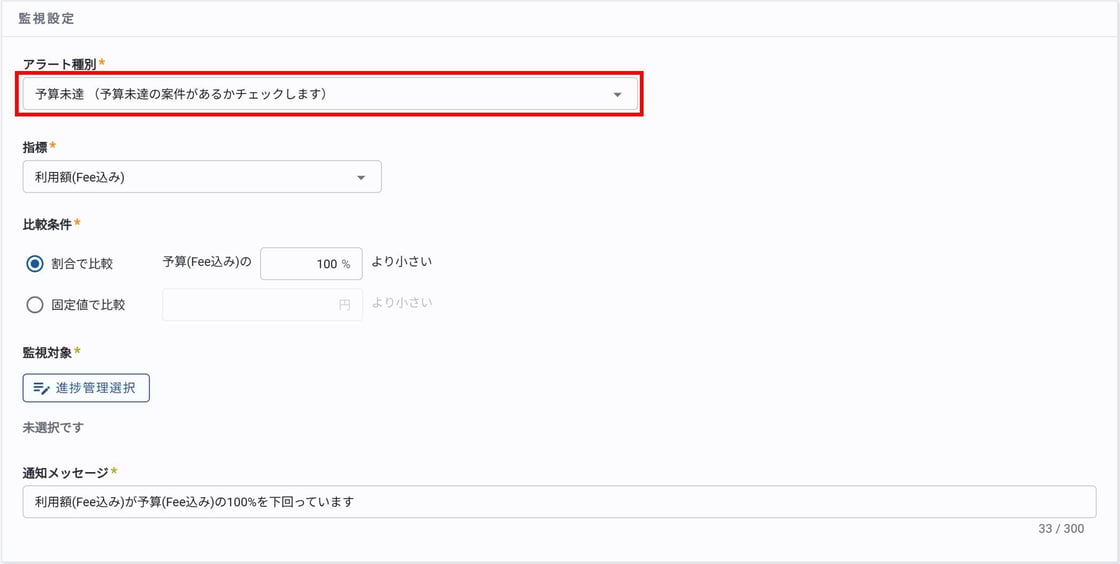Viewport: 1120px width, 564px height.
Task: Click the list-edit icon in 進捗管理選択 button
Action: coord(41,388)
